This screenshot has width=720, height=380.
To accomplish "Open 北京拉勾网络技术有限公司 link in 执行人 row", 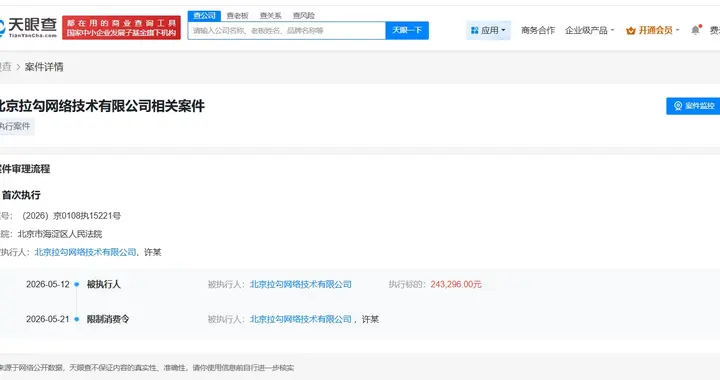I will point(85,252).
